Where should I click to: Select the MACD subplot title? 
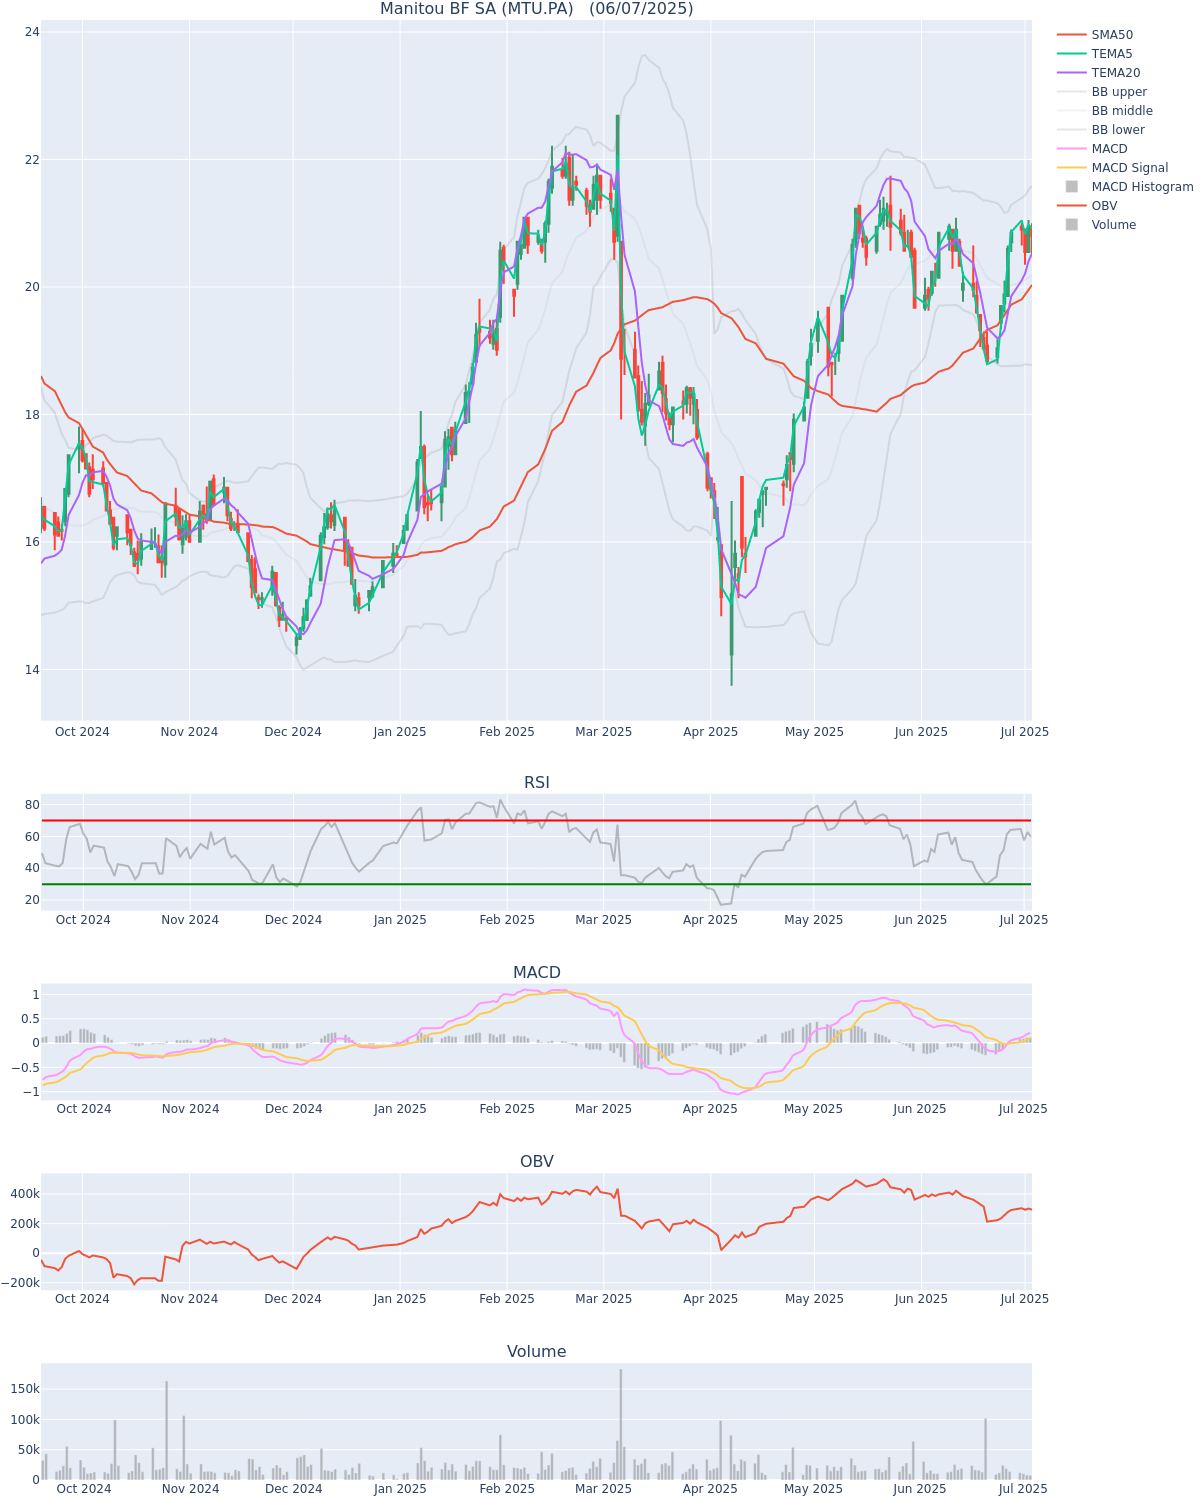pyautogui.click(x=536, y=973)
